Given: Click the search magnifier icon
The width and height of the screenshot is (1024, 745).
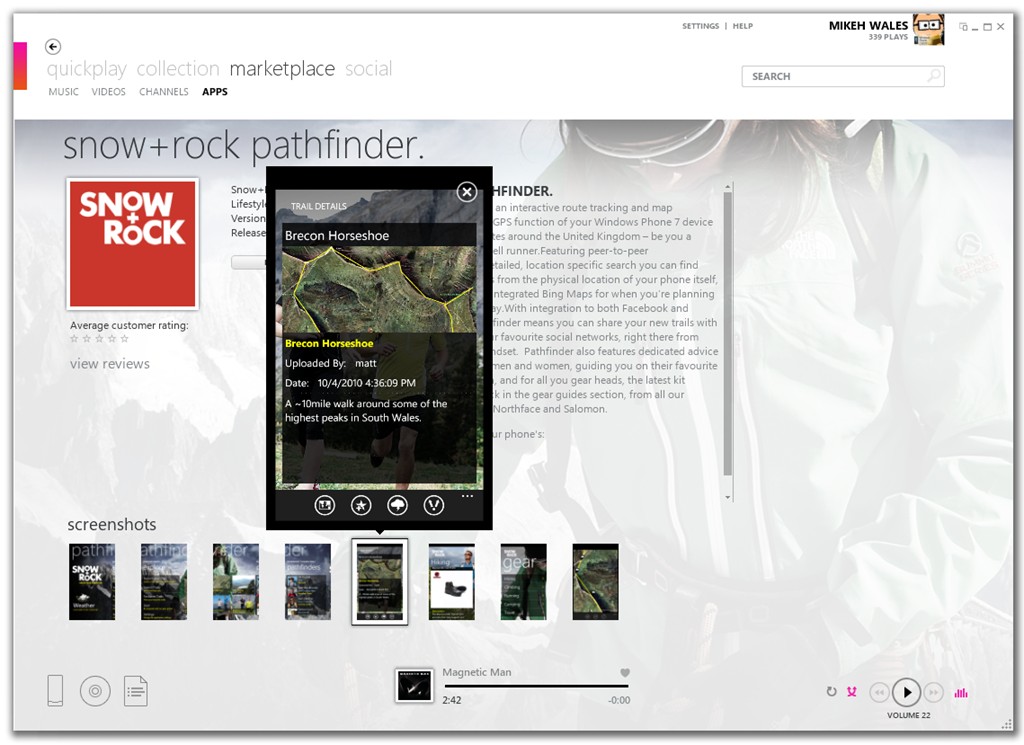Looking at the screenshot, I should click(934, 76).
